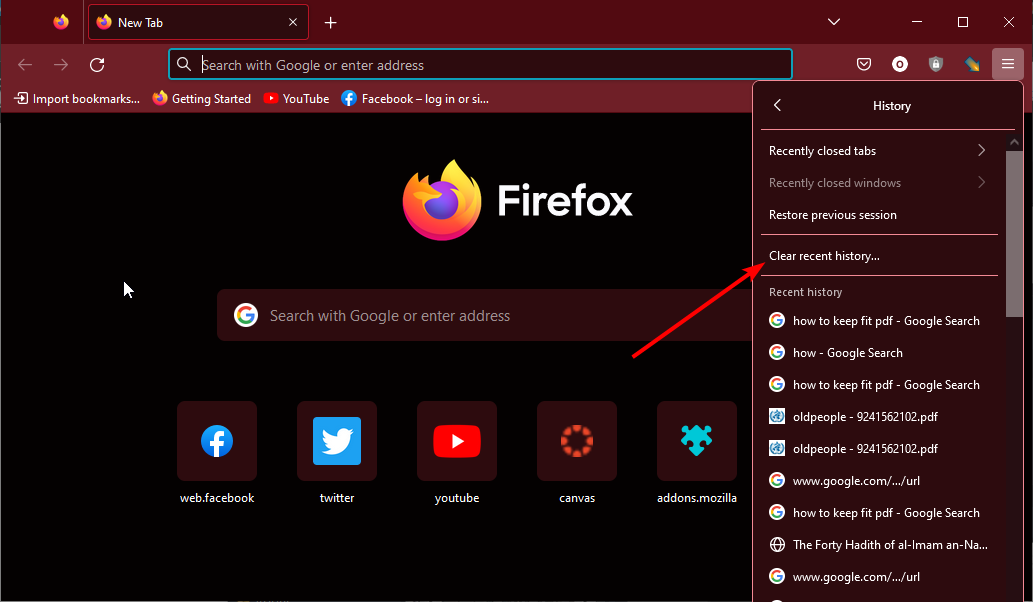Select Restore previous session
Screen dimensions: 1033x602
tap(879, 215)
